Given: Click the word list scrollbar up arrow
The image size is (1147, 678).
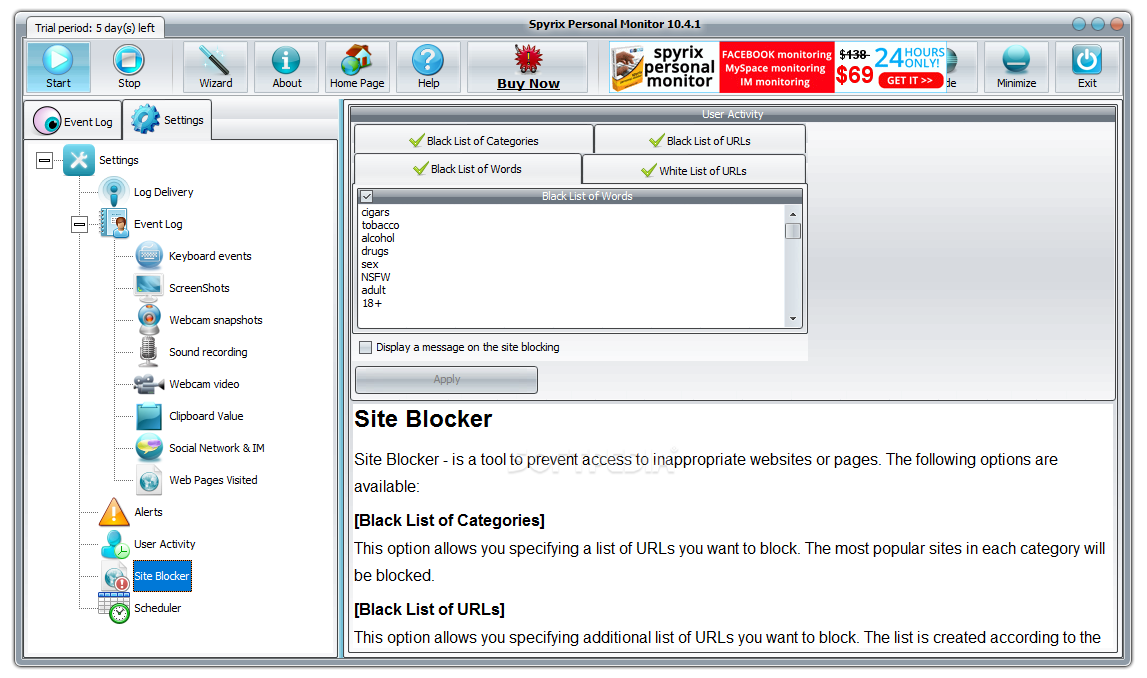Looking at the screenshot, I should (792, 214).
